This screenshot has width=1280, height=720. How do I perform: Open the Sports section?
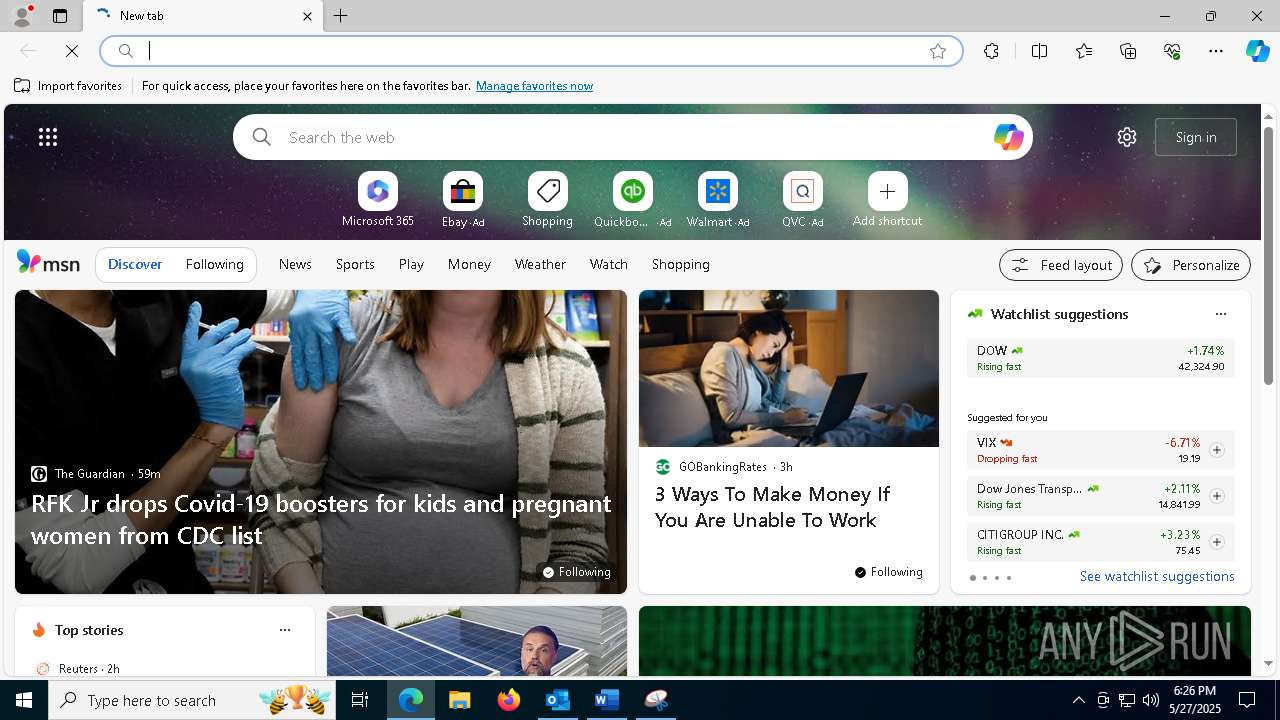click(x=355, y=264)
